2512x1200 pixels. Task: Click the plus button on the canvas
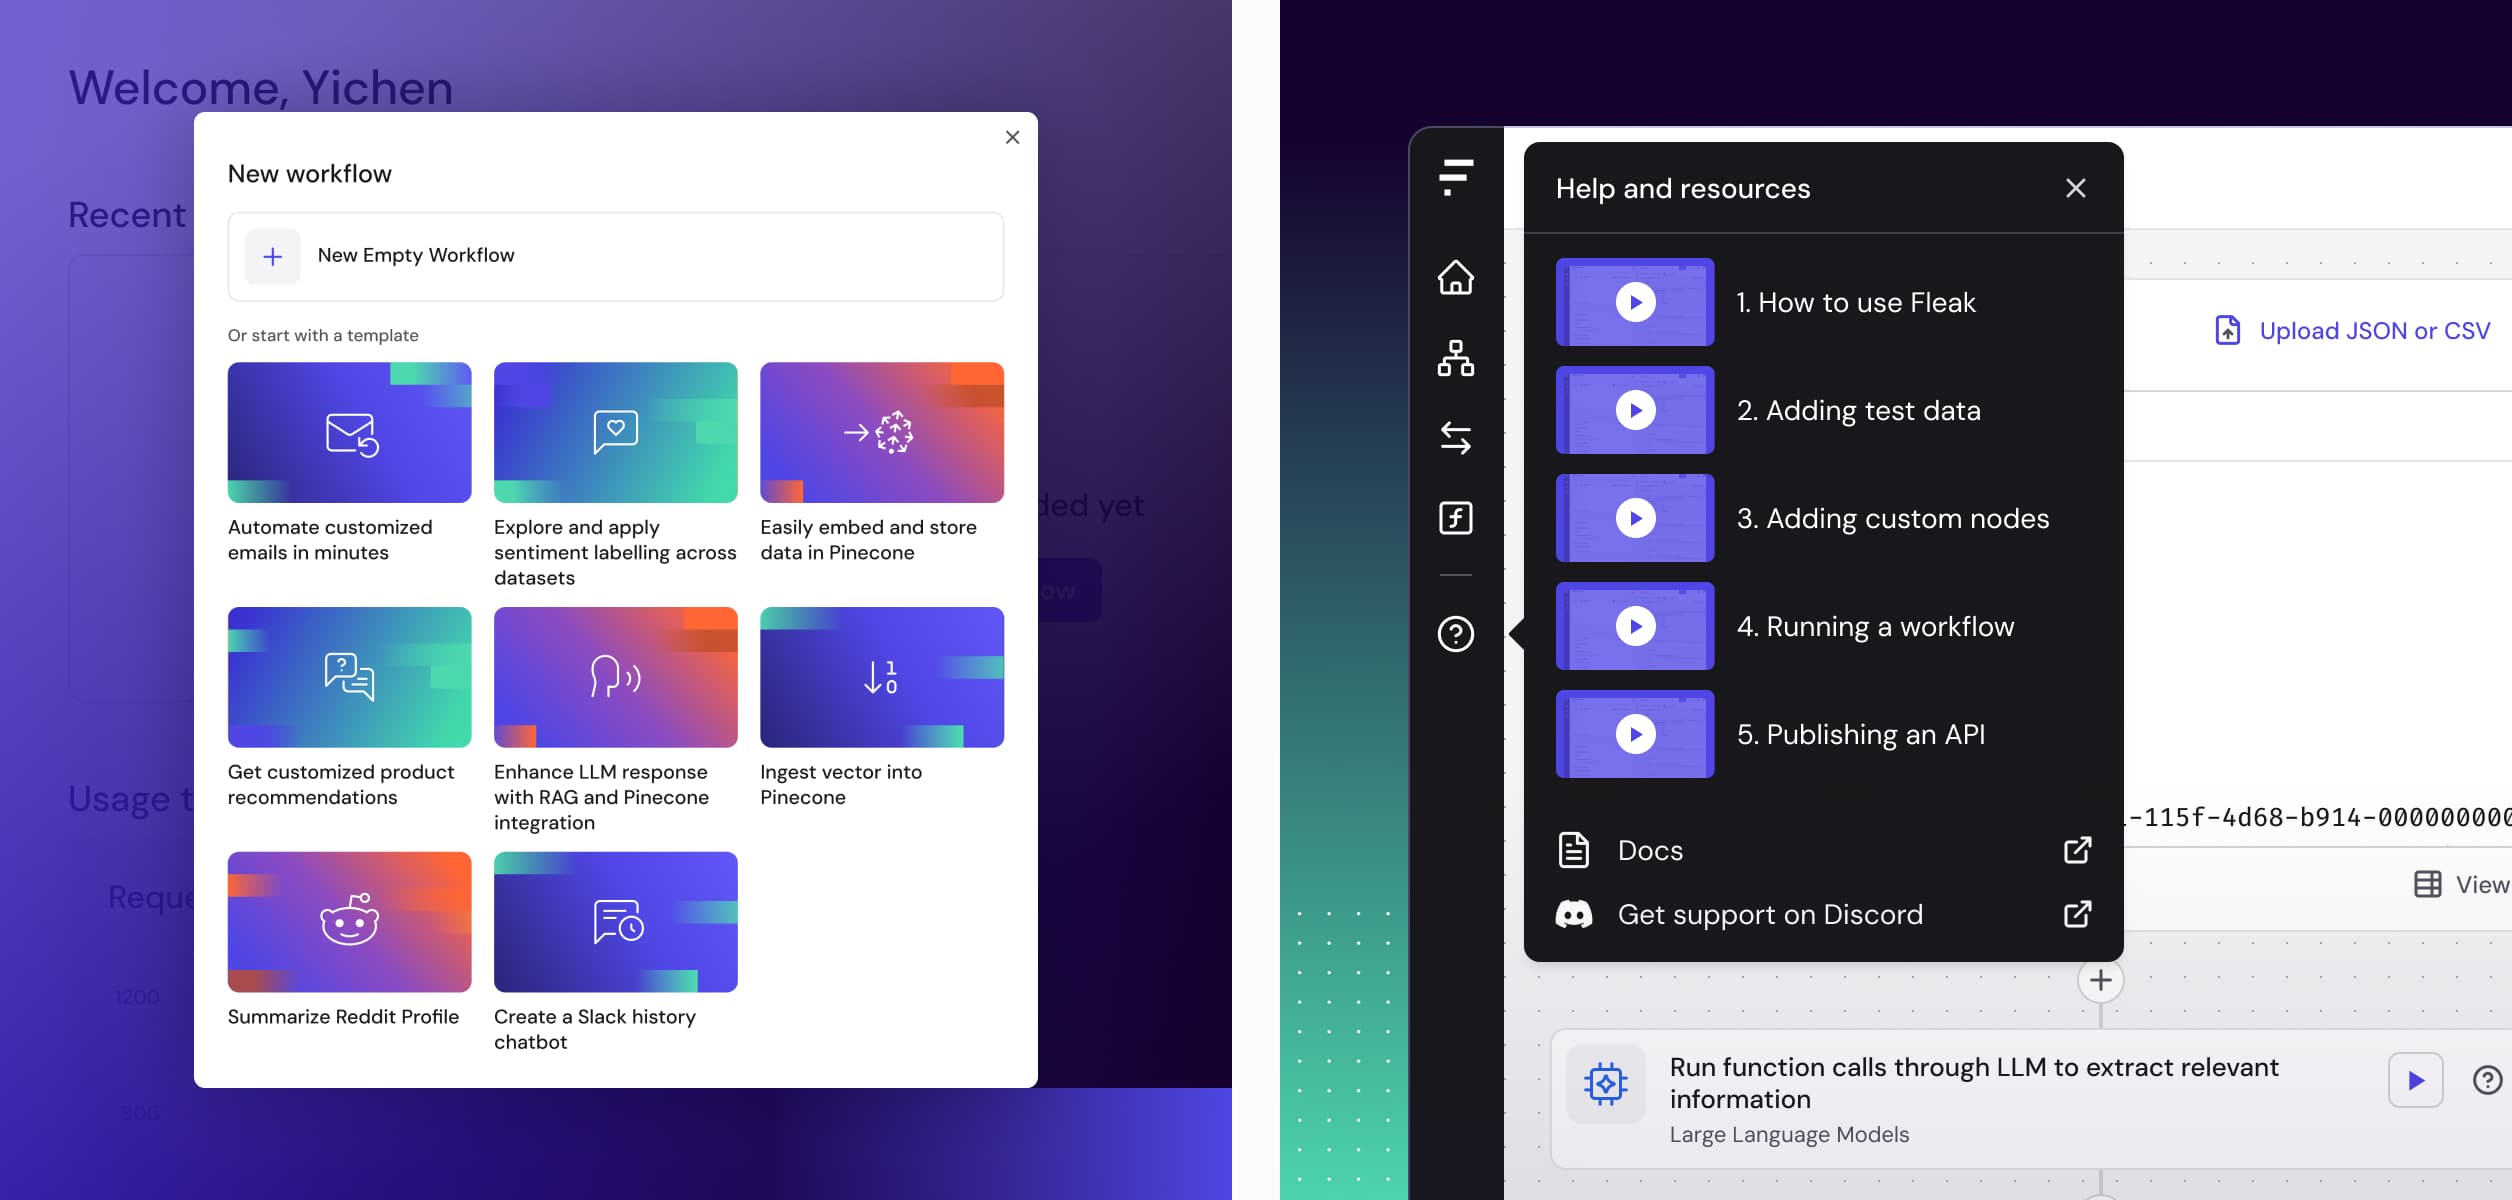click(x=2100, y=979)
